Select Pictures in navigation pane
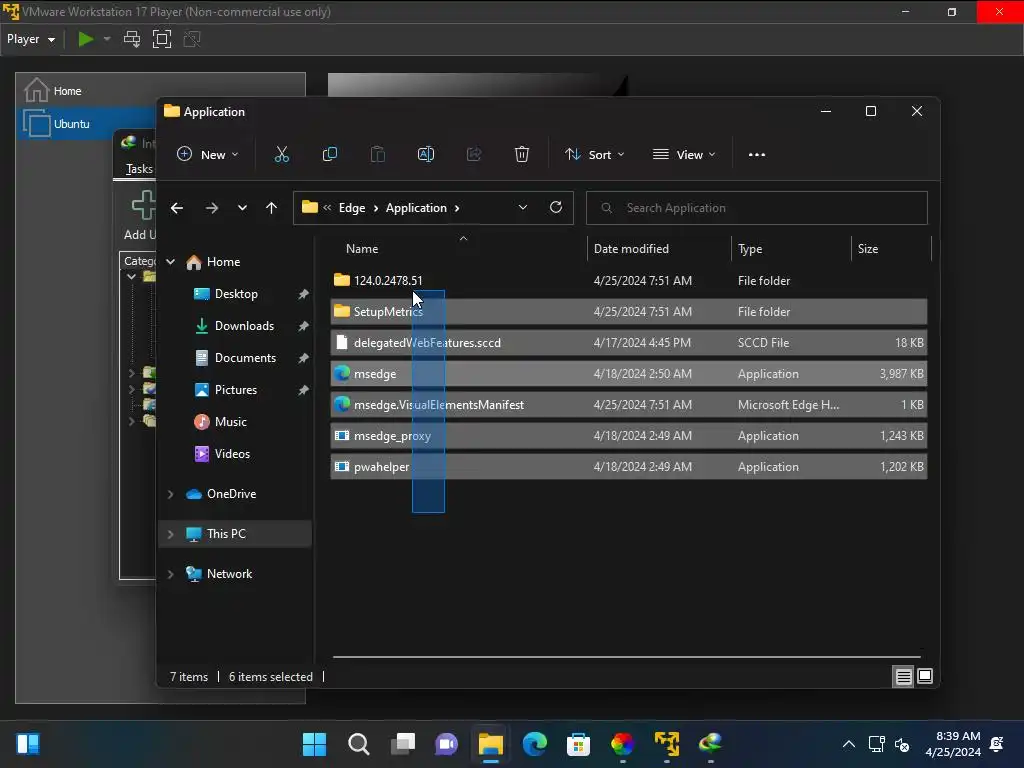 point(236,390)
